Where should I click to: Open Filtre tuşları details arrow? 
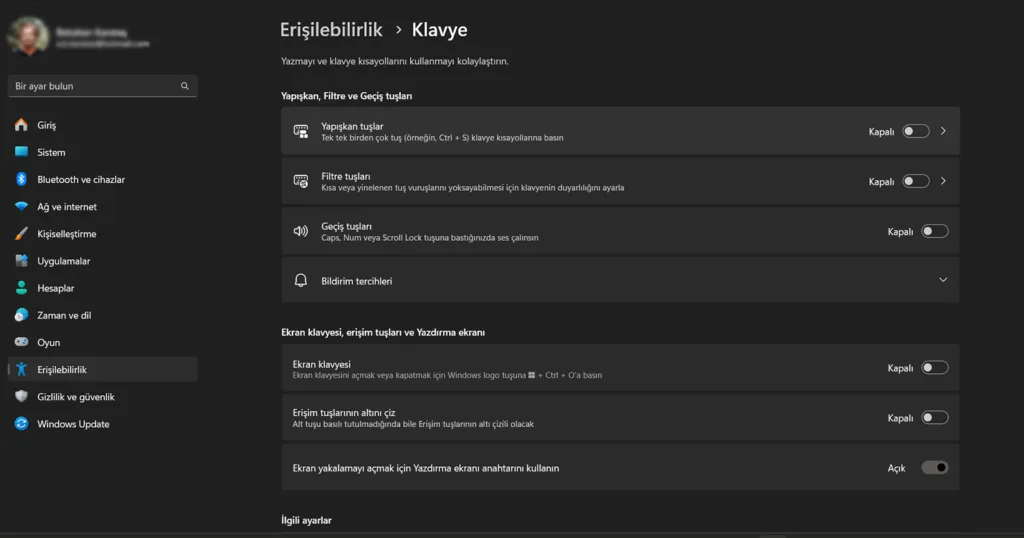[x=943, y=181]
